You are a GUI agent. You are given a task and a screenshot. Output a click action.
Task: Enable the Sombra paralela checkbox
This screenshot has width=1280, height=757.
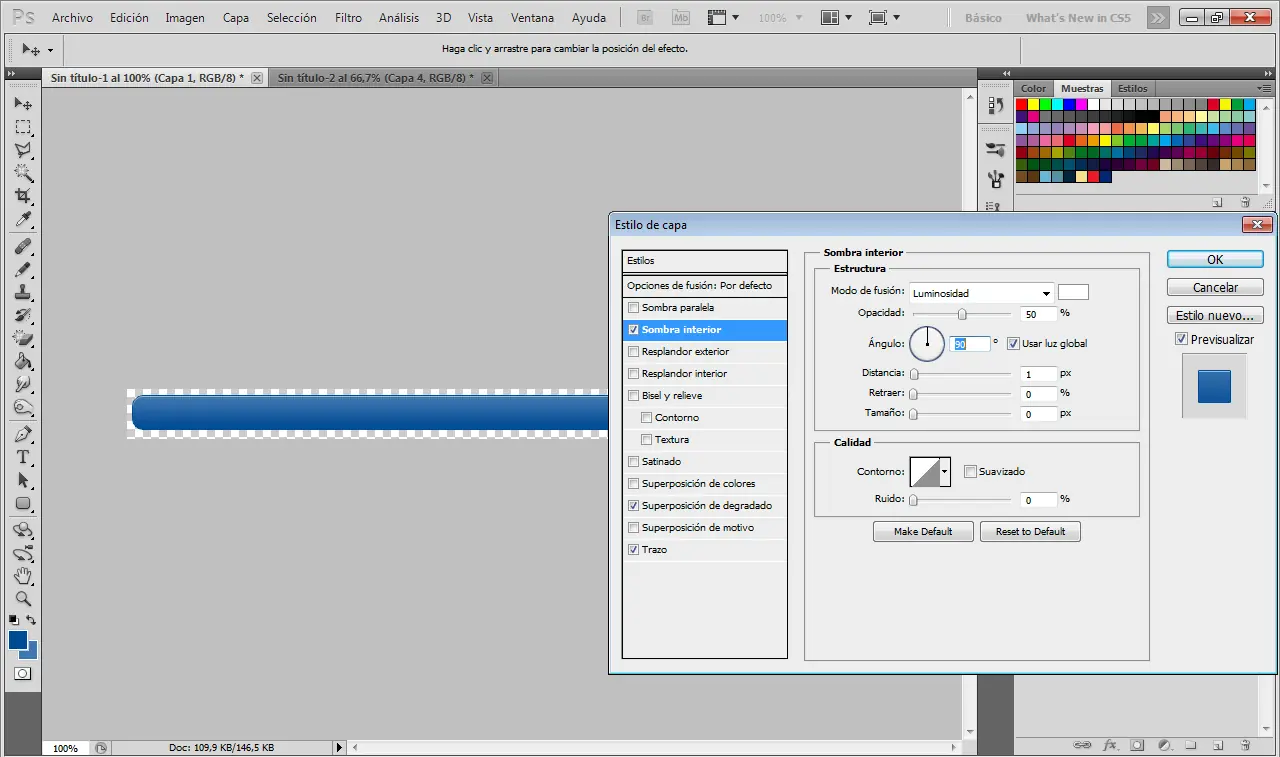[x=633, y=308]
